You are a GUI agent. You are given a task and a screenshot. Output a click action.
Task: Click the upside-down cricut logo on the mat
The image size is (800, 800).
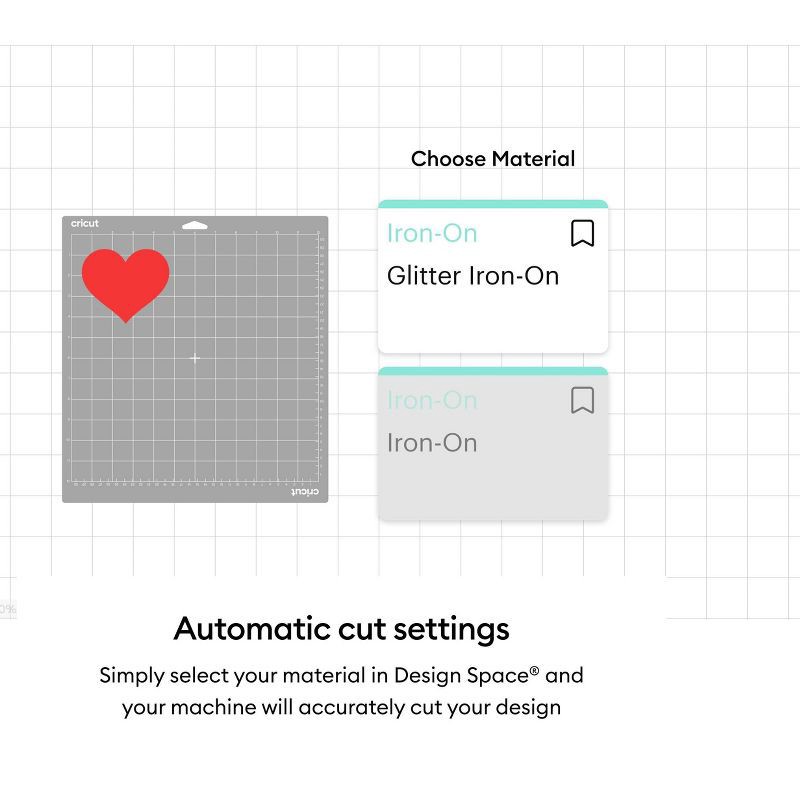tap(304, 492)
